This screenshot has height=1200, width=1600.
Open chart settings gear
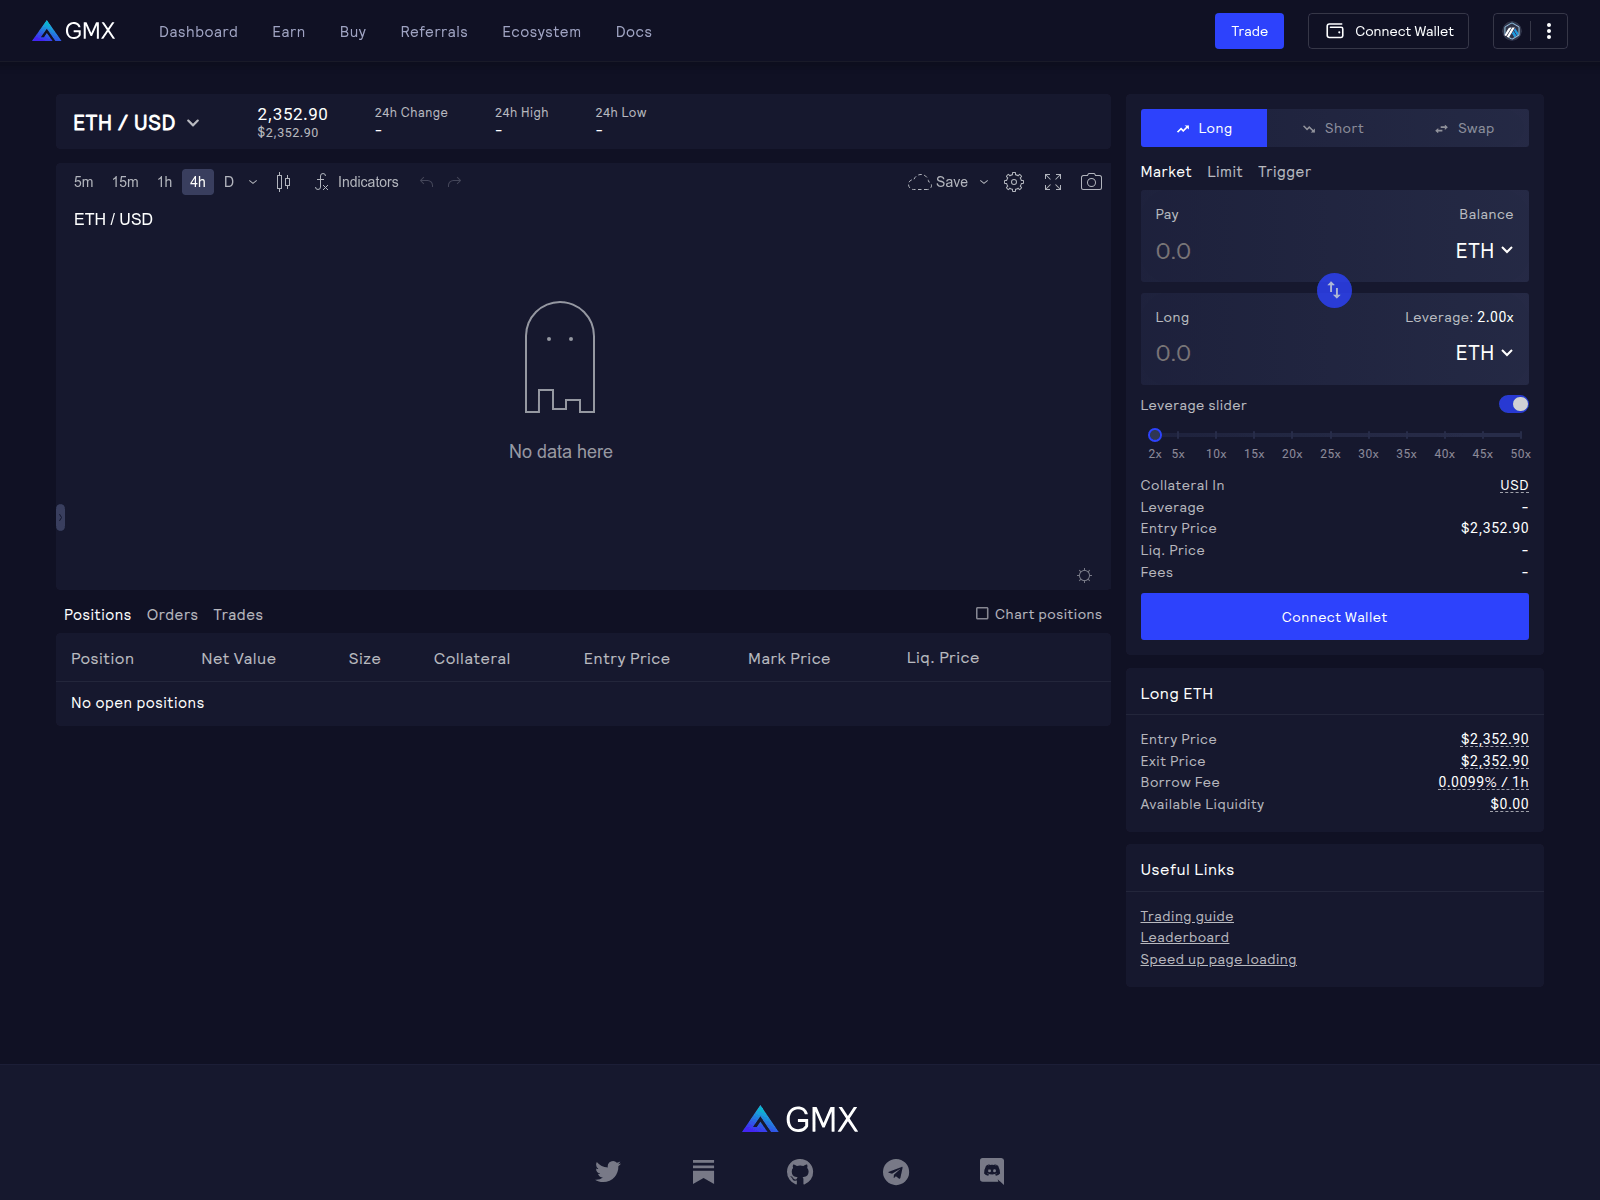pos(1014,182)
